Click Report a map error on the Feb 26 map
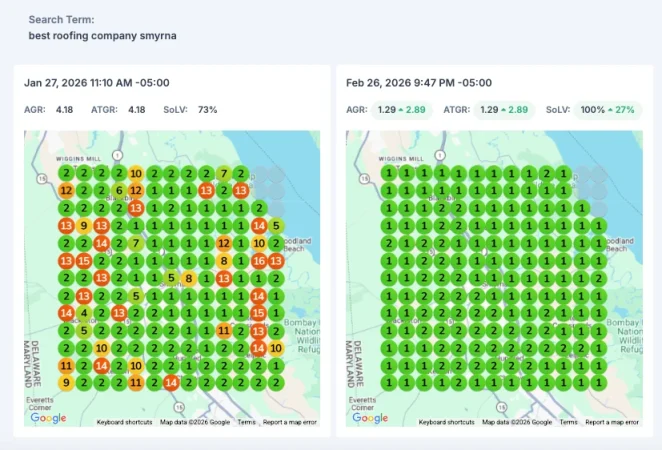The width and height of the screenshot is (662, 450). [612, 422]
